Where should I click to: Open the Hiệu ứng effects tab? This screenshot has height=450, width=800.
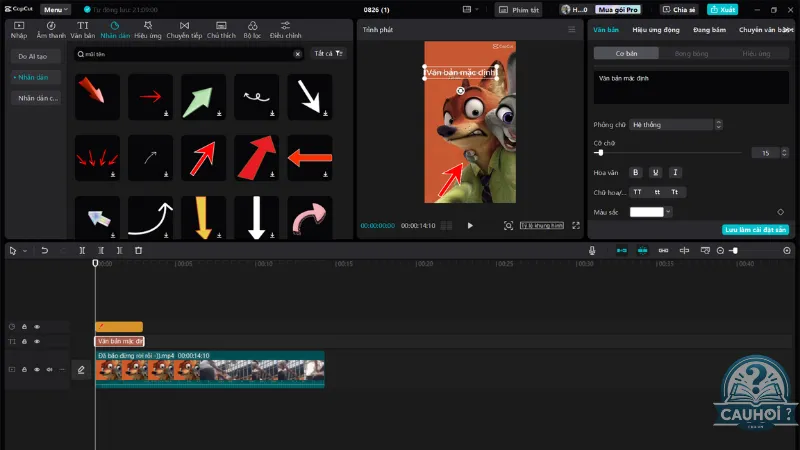point(147,30)
